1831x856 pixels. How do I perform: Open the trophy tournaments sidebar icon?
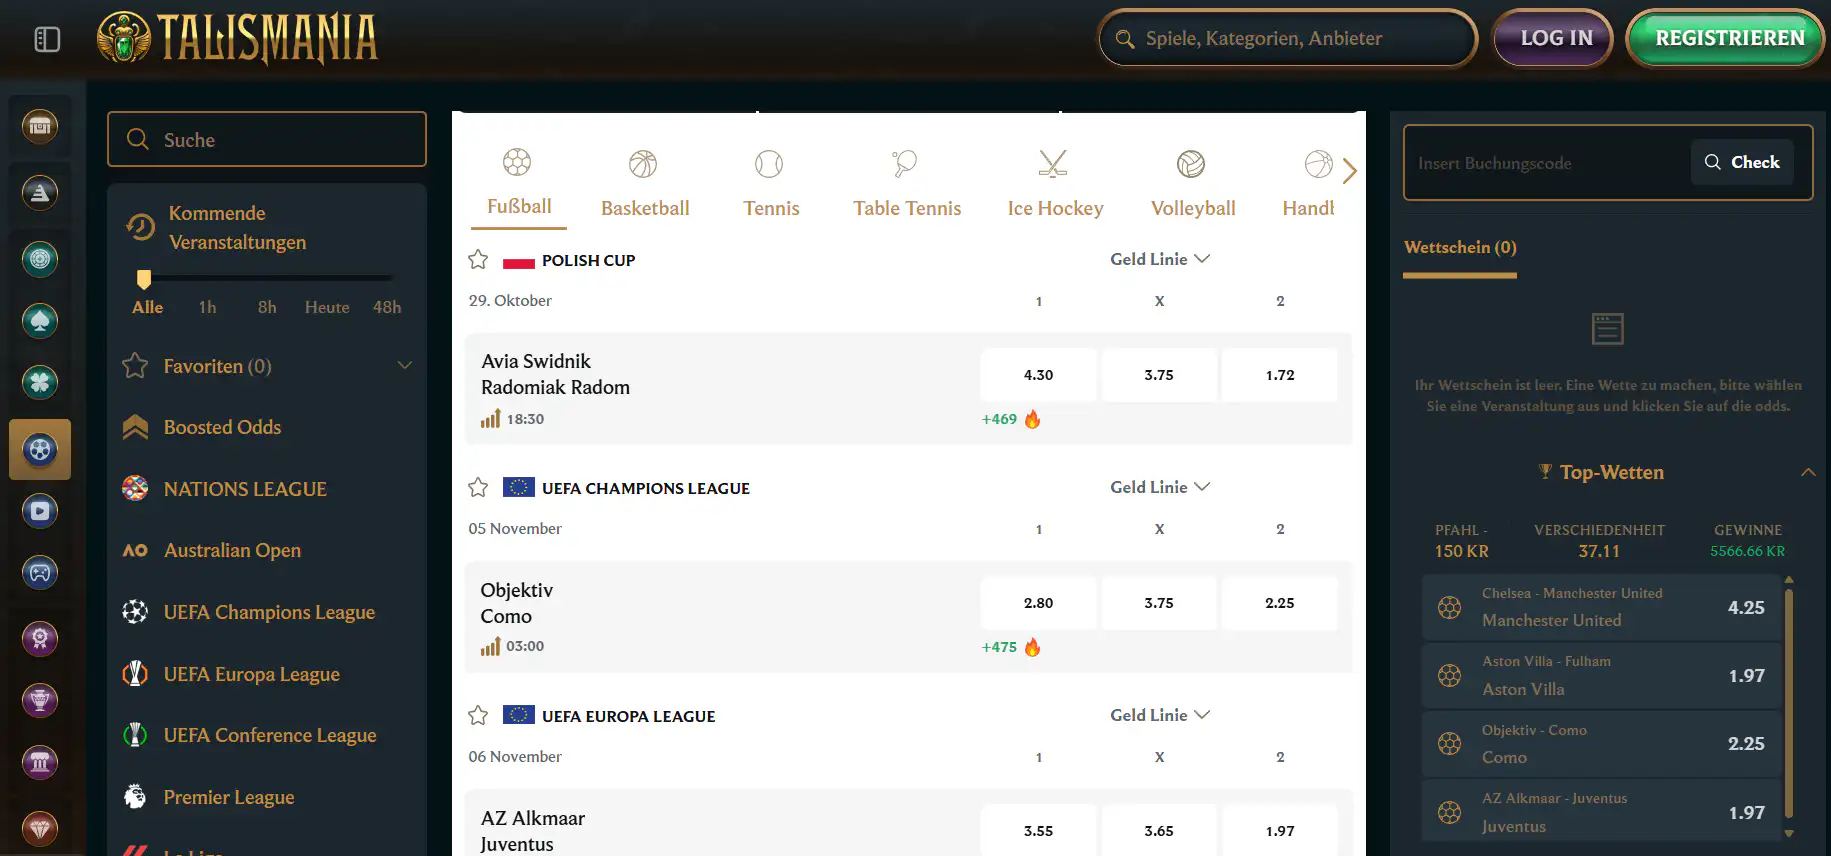tap(40, 700)
